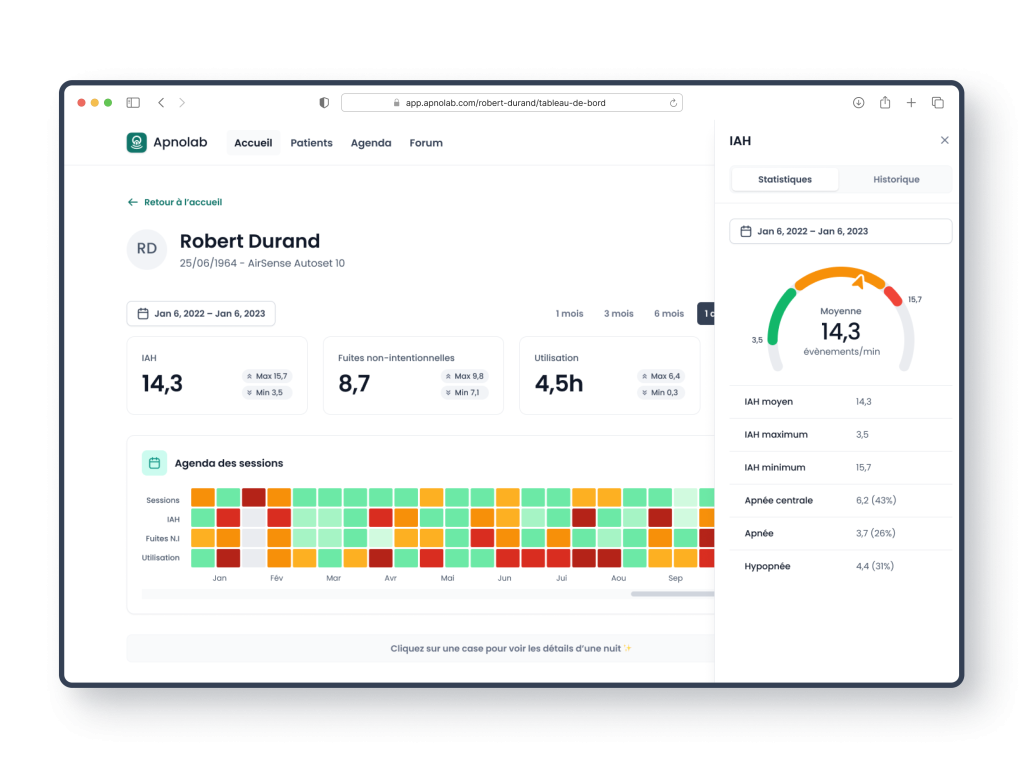Select the 3 mois period
The height and width of the screenshot is (768, 1024).
(618, 314)
